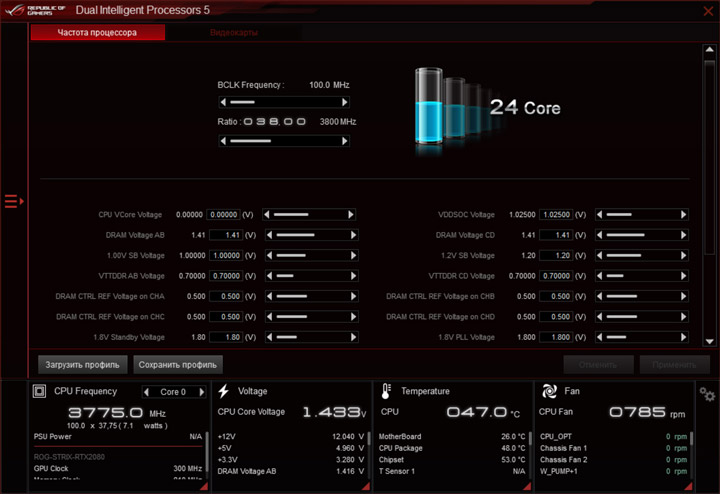
Task: Click the Voltage lightning bolt icon
Action: pyautogui.click(x=224, y=391)
